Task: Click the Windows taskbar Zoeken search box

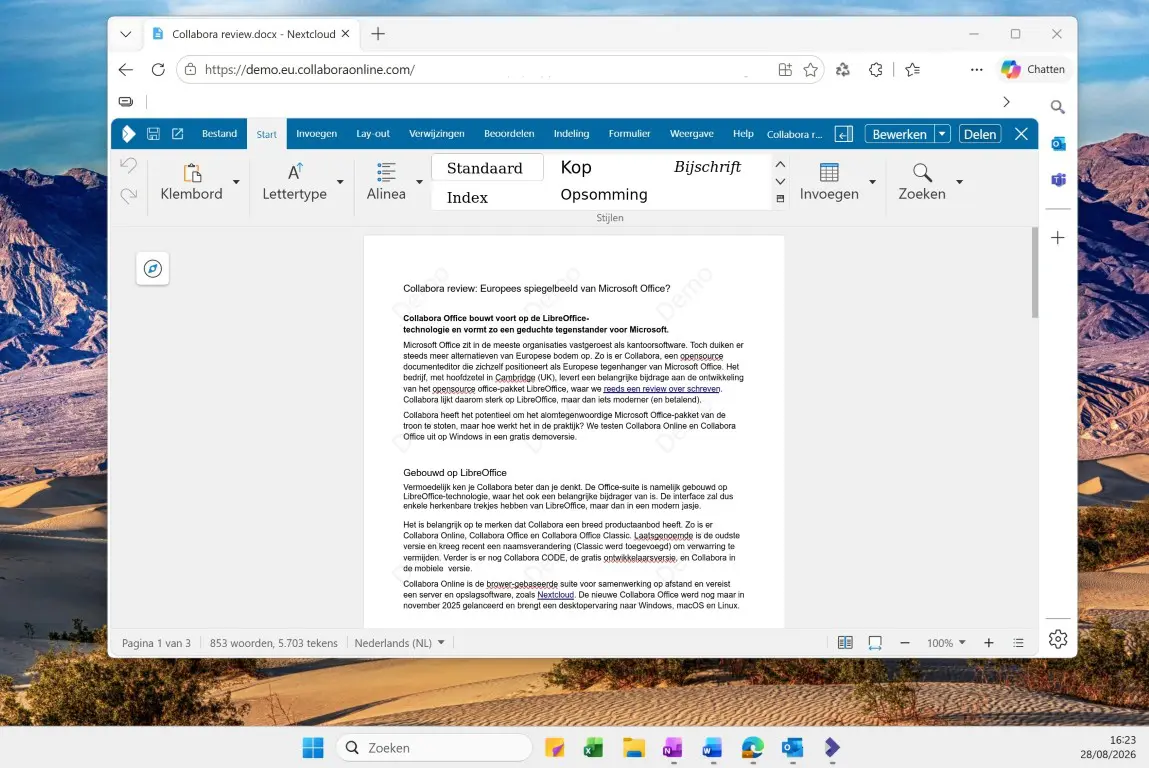Action: [x=435, y=747]
